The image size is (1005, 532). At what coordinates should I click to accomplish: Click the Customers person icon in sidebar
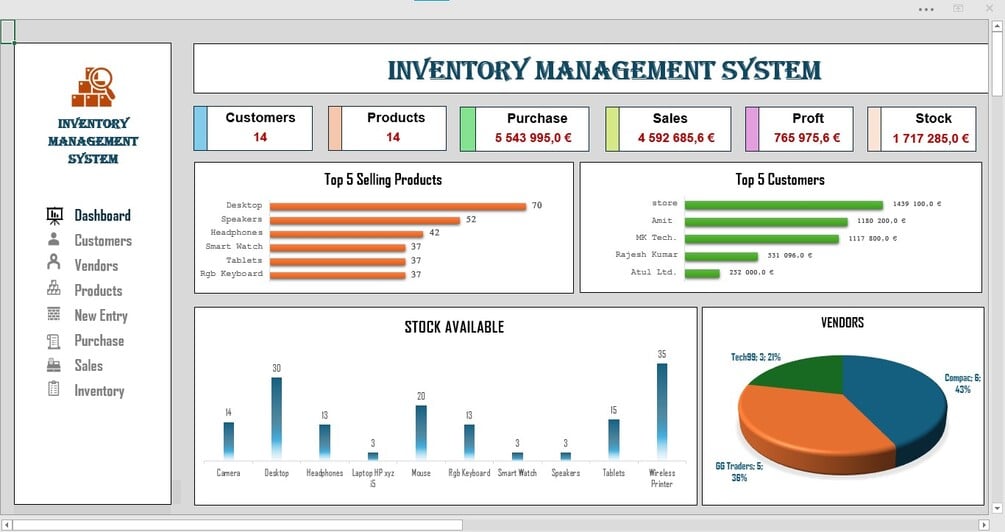[x=54, y=240]
